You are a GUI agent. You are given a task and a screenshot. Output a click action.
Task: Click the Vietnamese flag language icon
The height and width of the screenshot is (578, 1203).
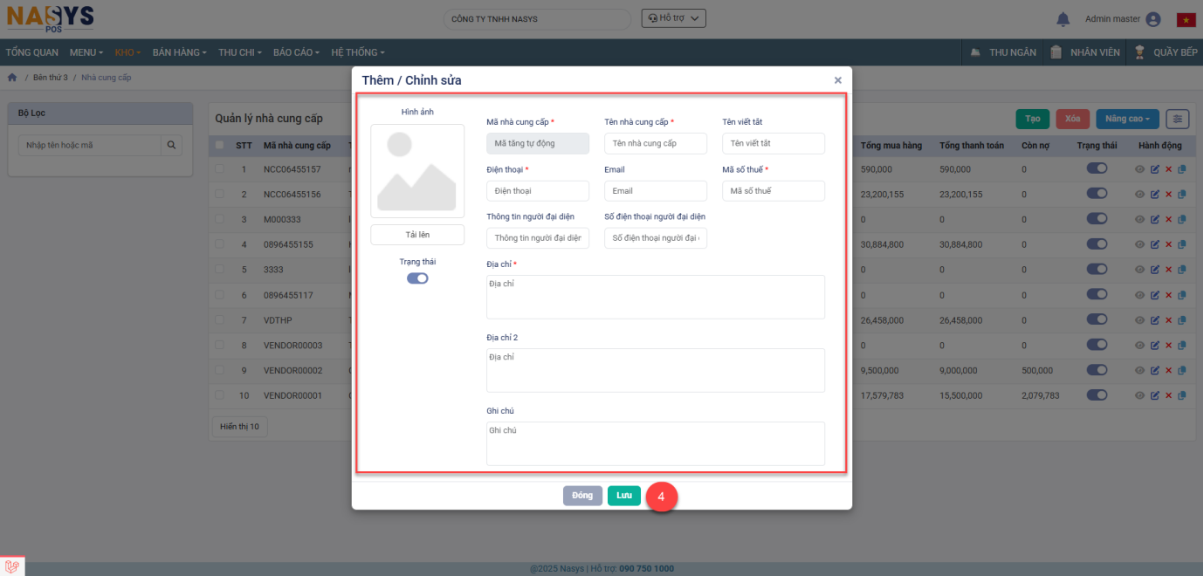coord(1187,19)
